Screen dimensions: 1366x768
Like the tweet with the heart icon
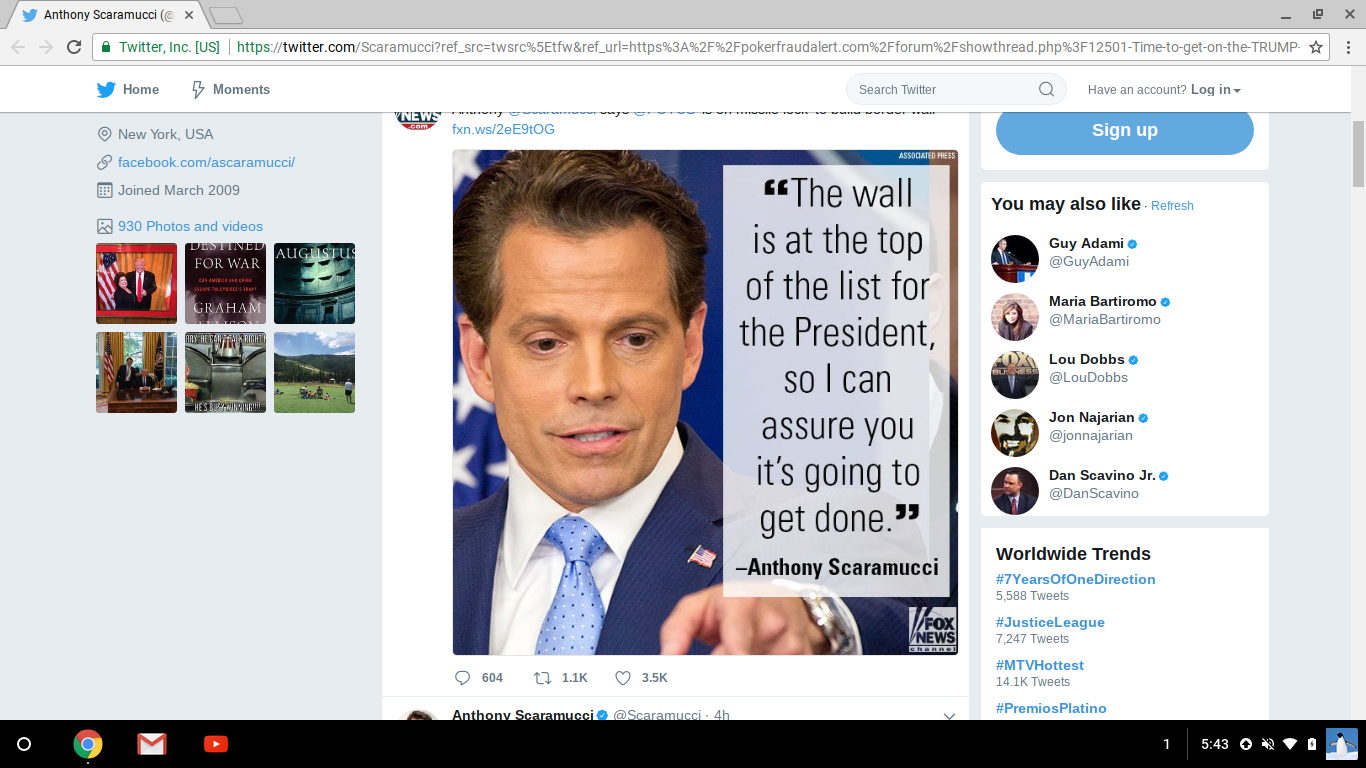point(623,678)
